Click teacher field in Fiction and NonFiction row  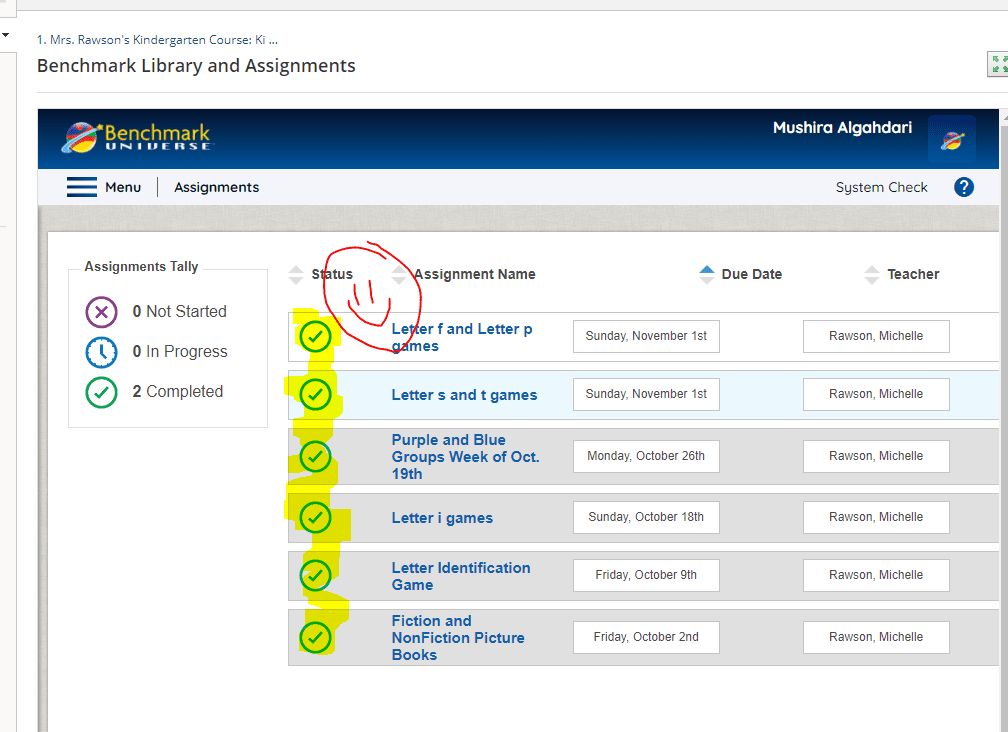click(876, 638)
